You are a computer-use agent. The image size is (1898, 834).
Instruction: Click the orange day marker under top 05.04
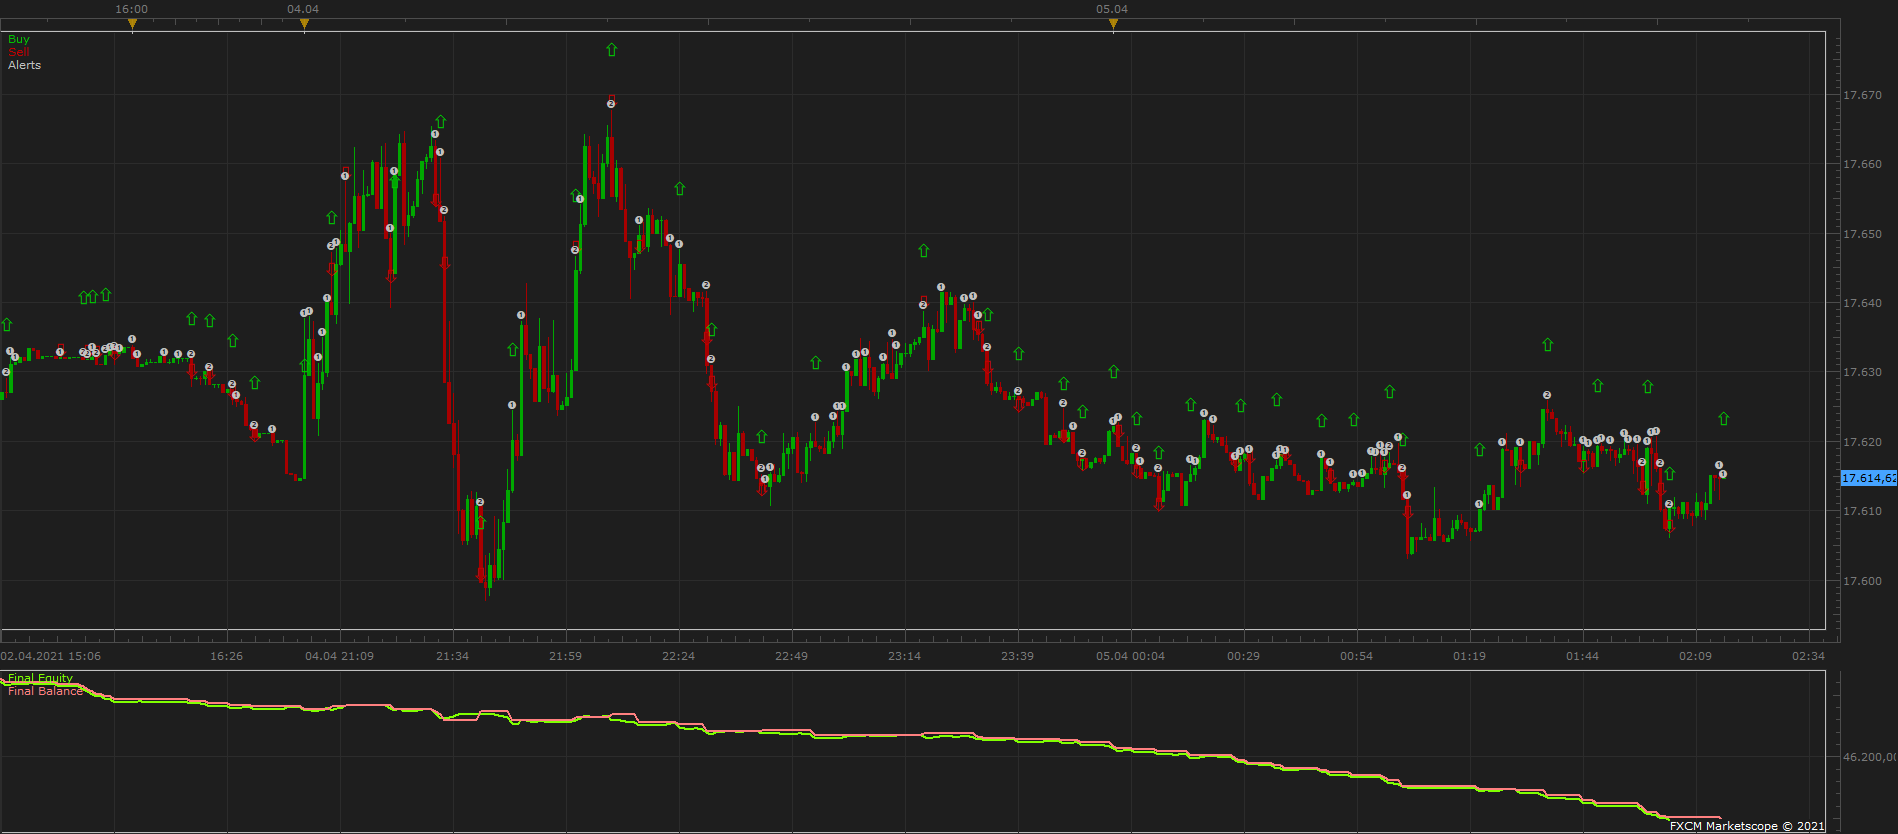[1113, 24]
